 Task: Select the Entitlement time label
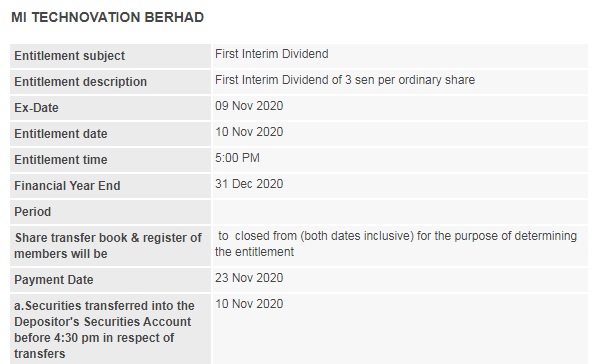pyautogui.click(x=61, y=160)
